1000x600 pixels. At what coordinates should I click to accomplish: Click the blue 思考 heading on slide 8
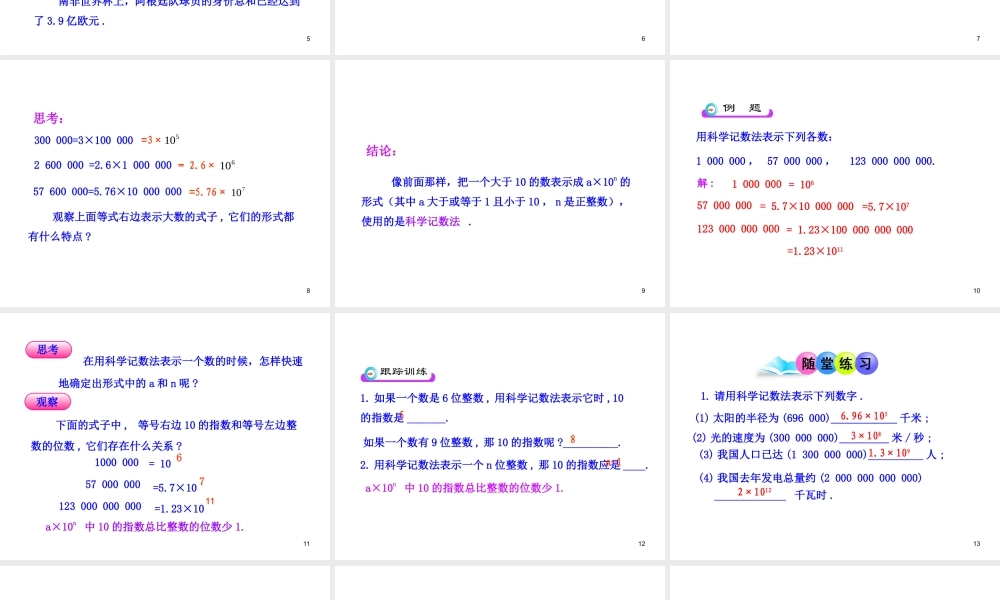(x=45, y=117)
